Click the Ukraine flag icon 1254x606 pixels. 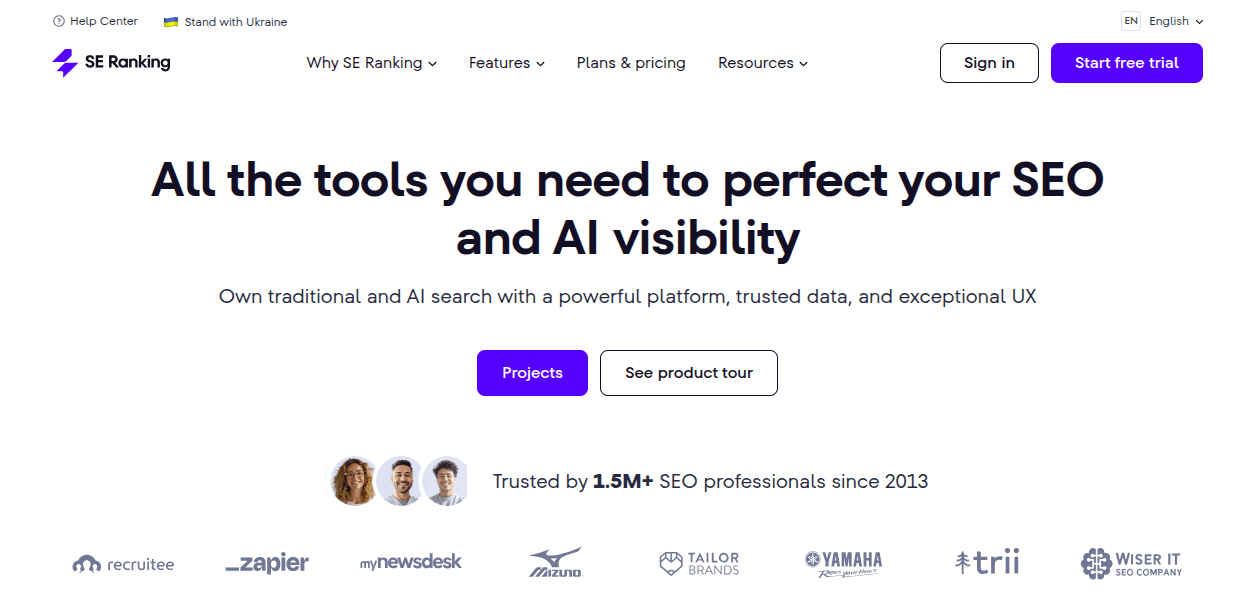(171, 22)
